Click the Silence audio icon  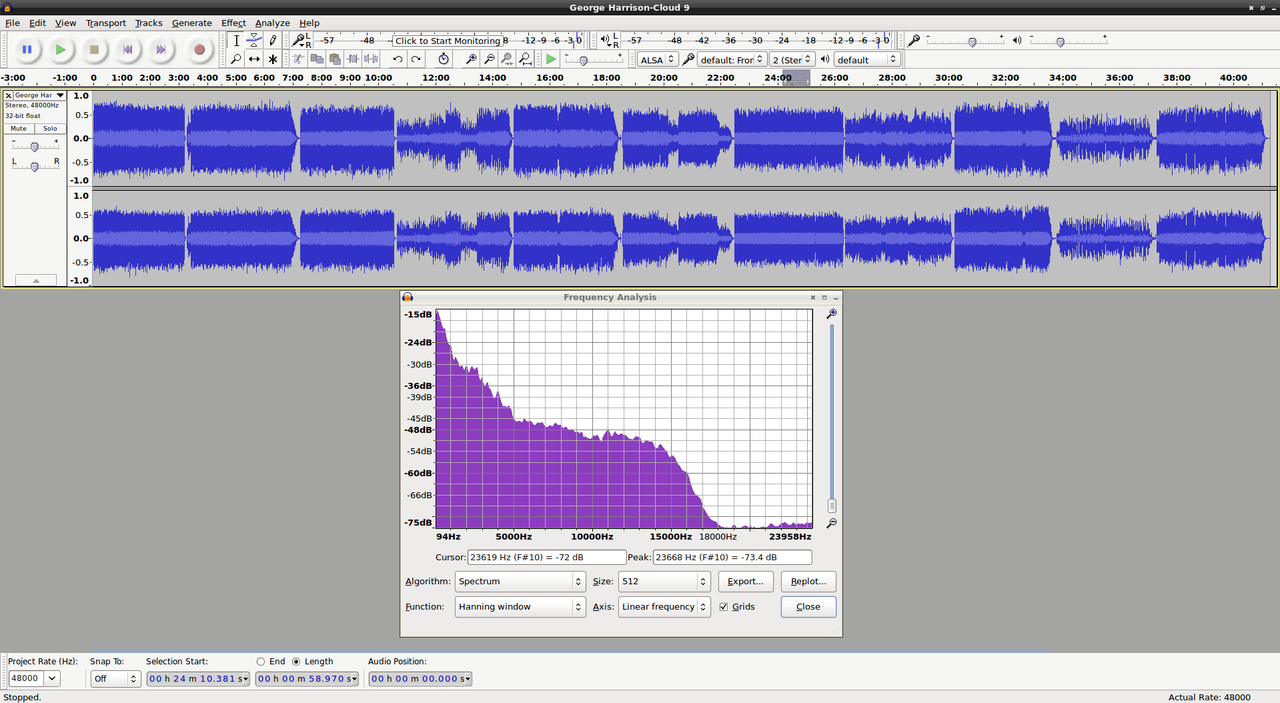click(x=371, y=59)
